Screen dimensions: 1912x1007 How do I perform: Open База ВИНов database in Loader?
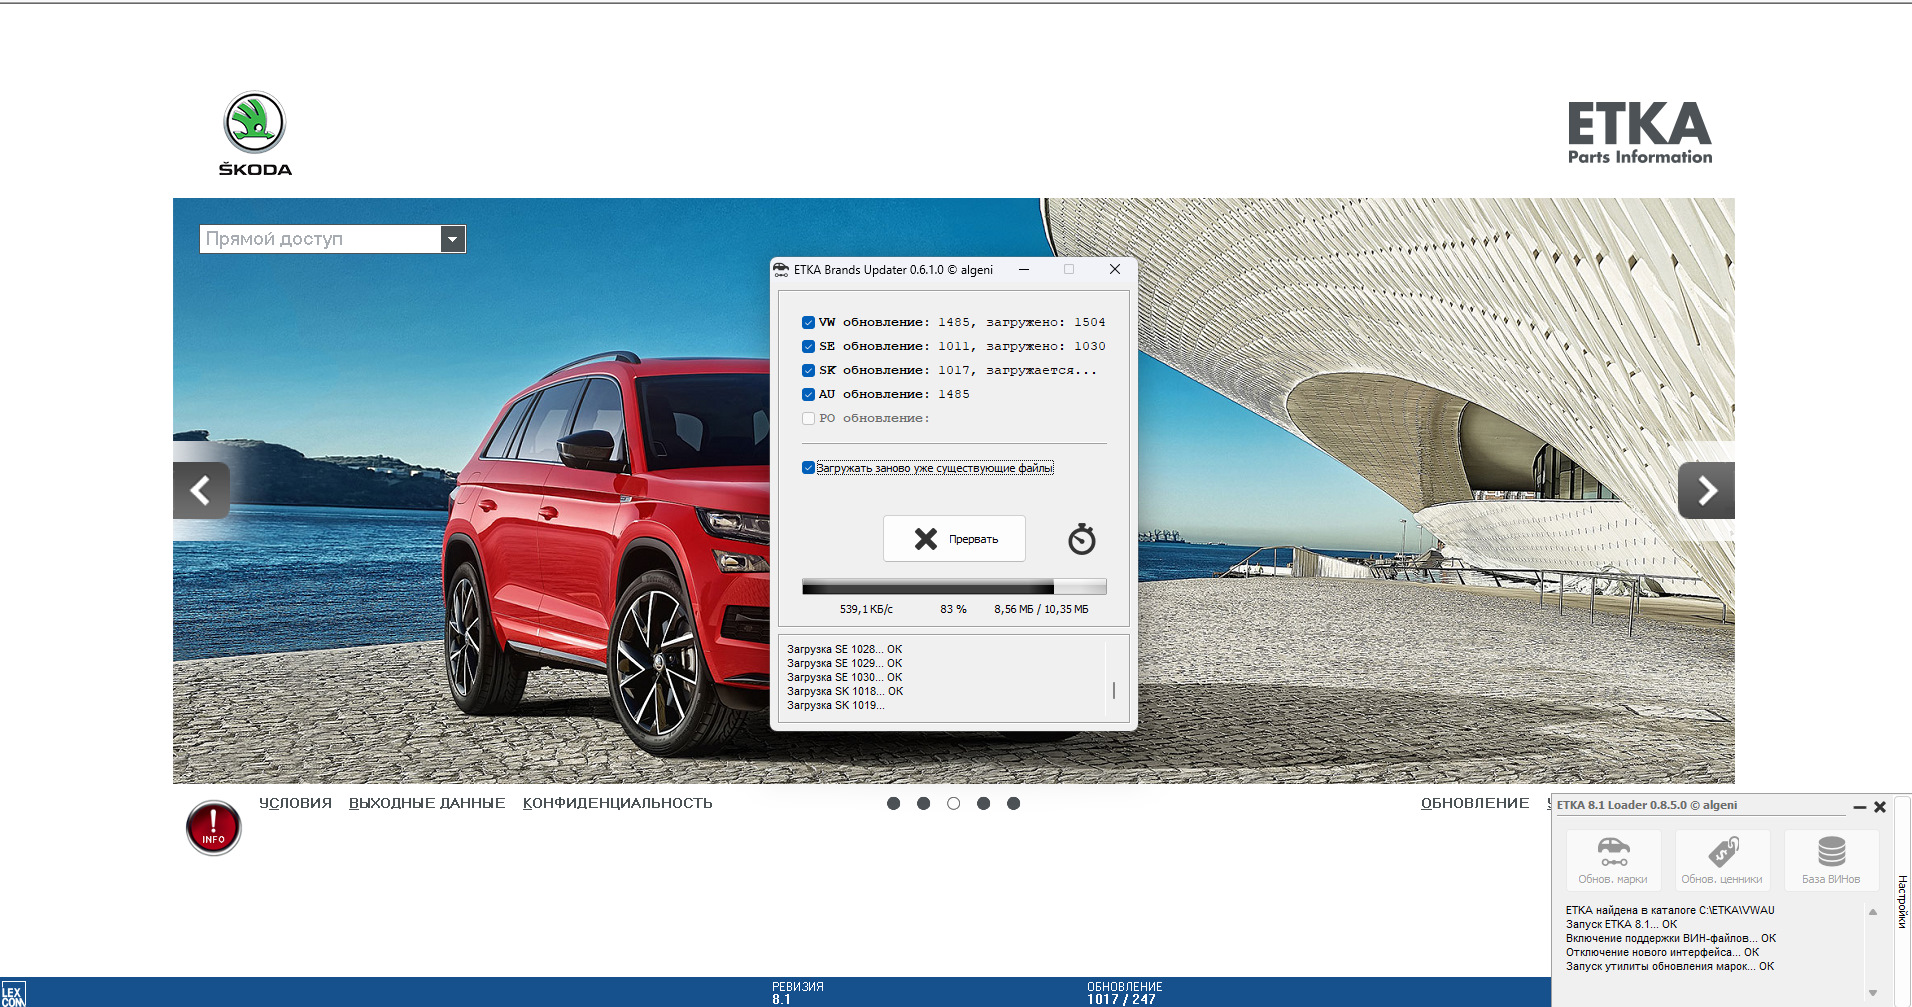pos(1831,860)
